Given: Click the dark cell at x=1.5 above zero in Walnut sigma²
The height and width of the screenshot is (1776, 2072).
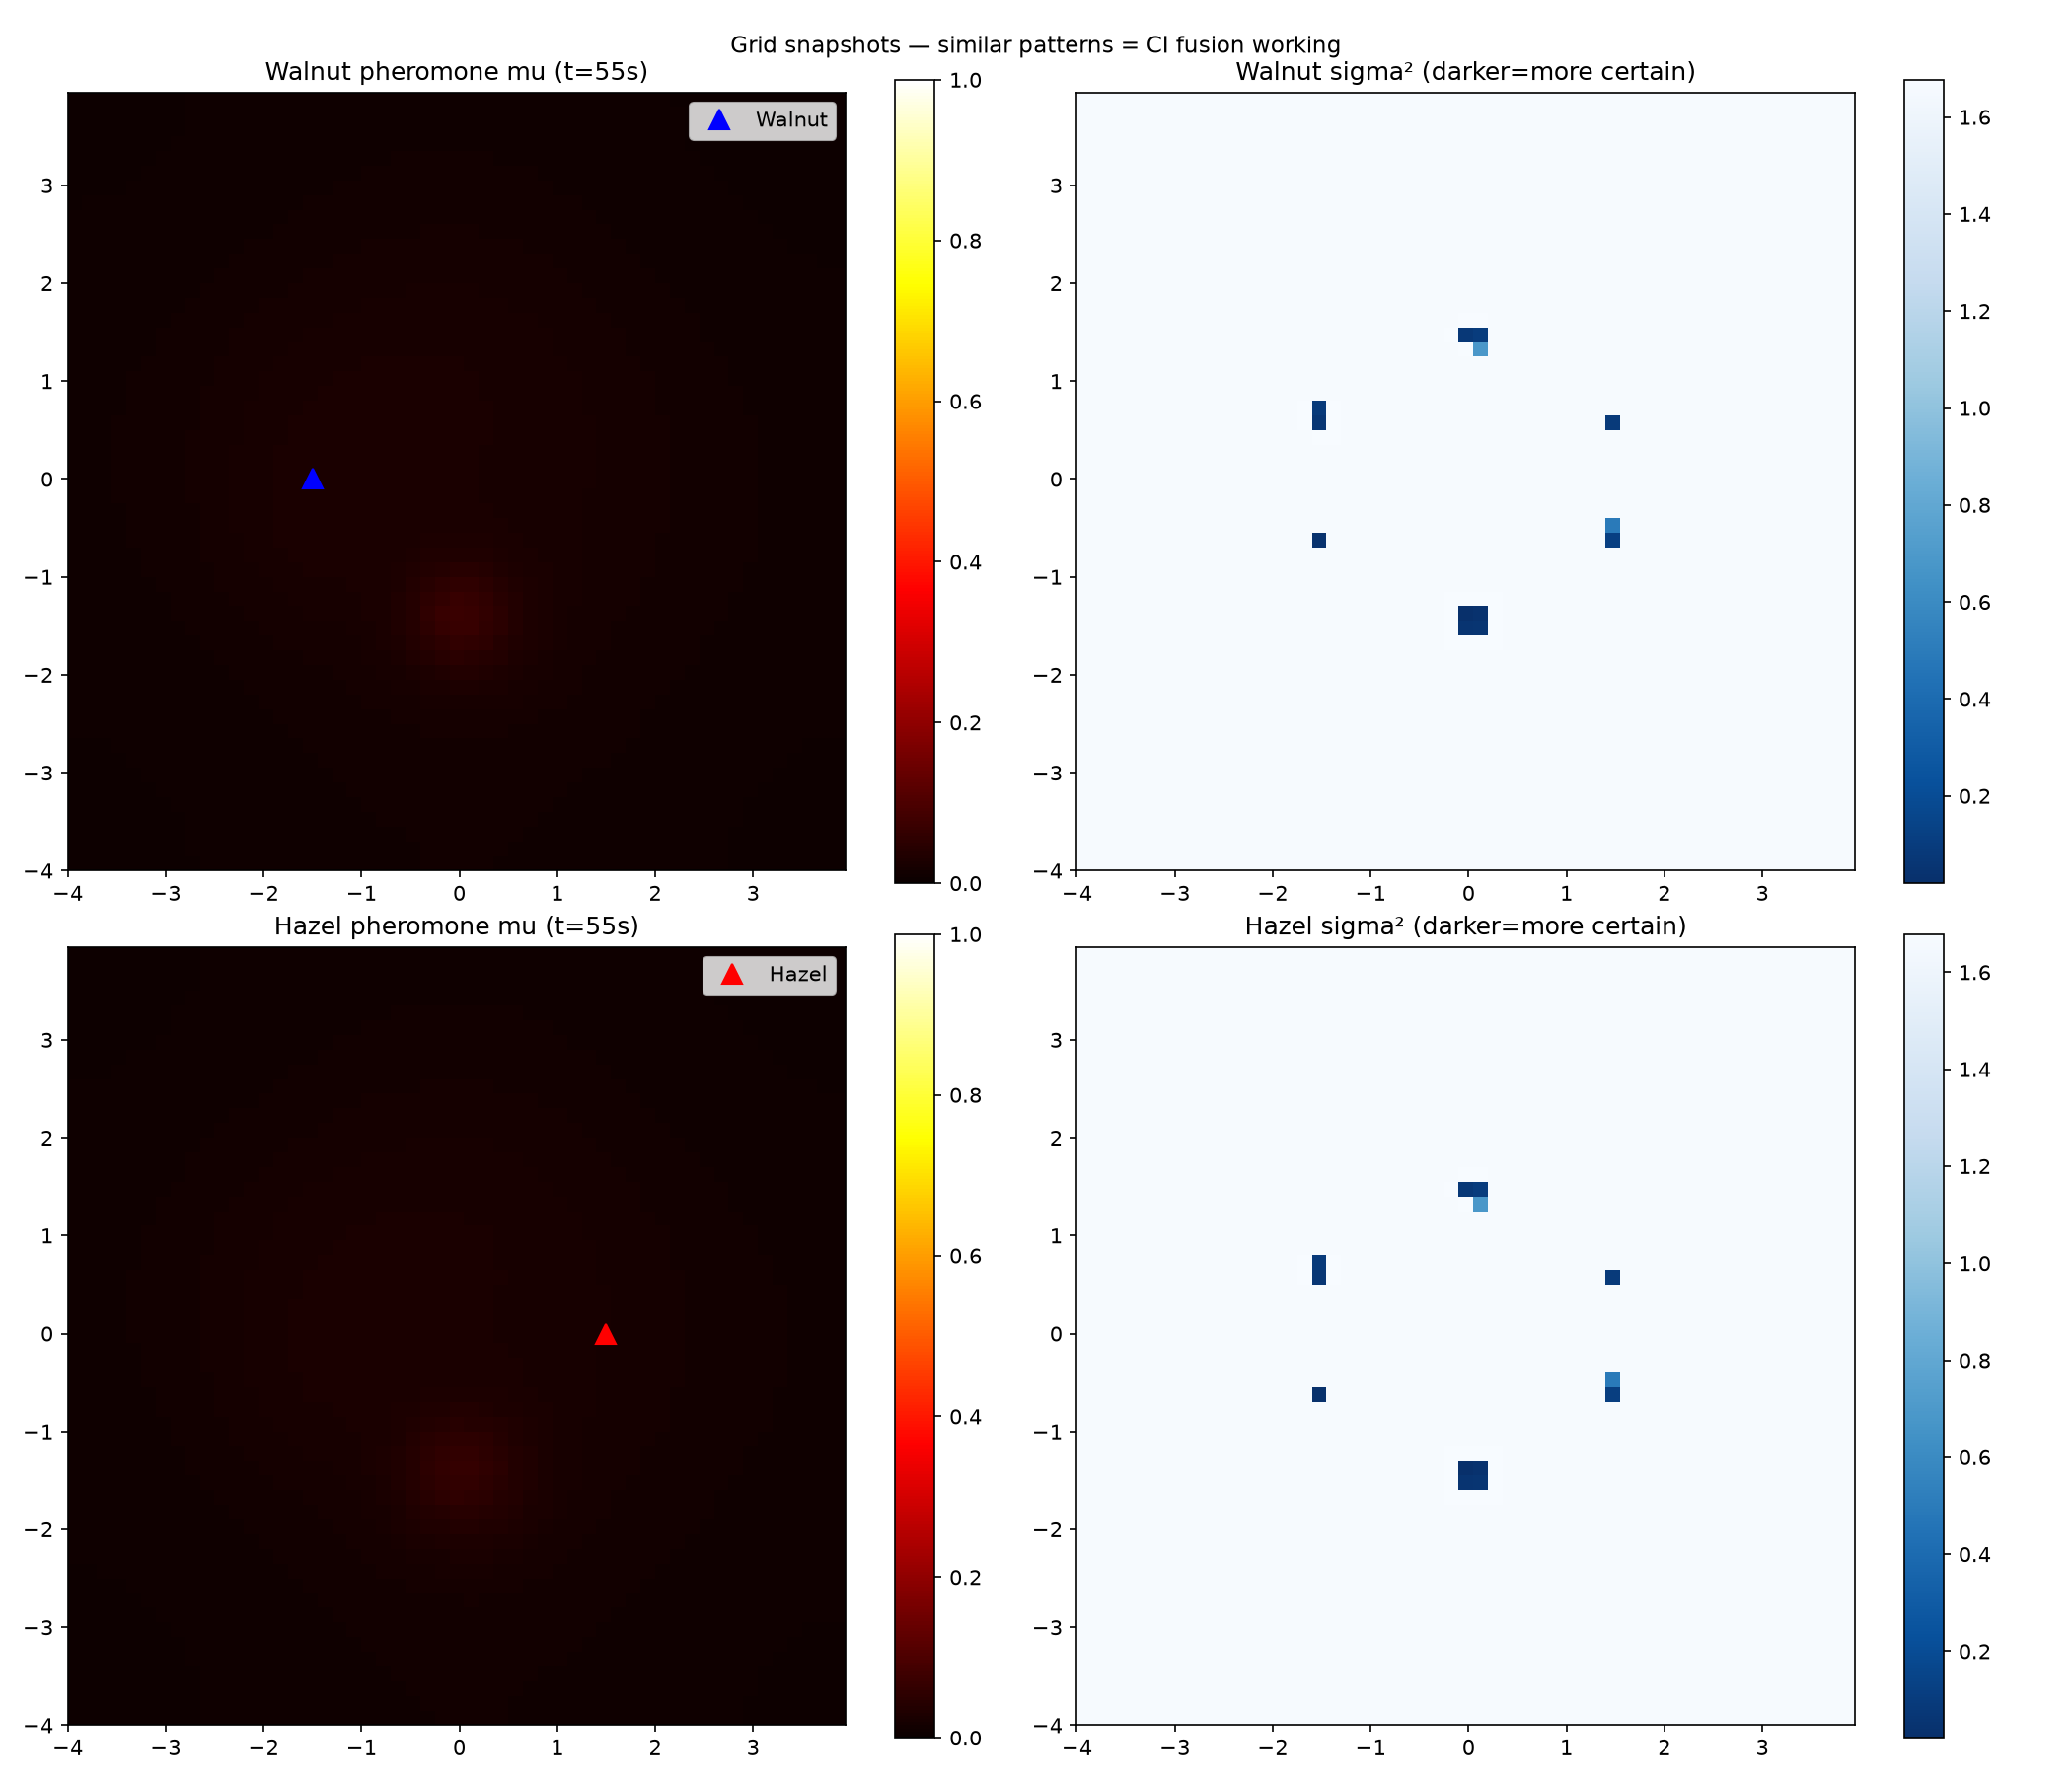Looking at the screenshot, I should pos(1612,423).
